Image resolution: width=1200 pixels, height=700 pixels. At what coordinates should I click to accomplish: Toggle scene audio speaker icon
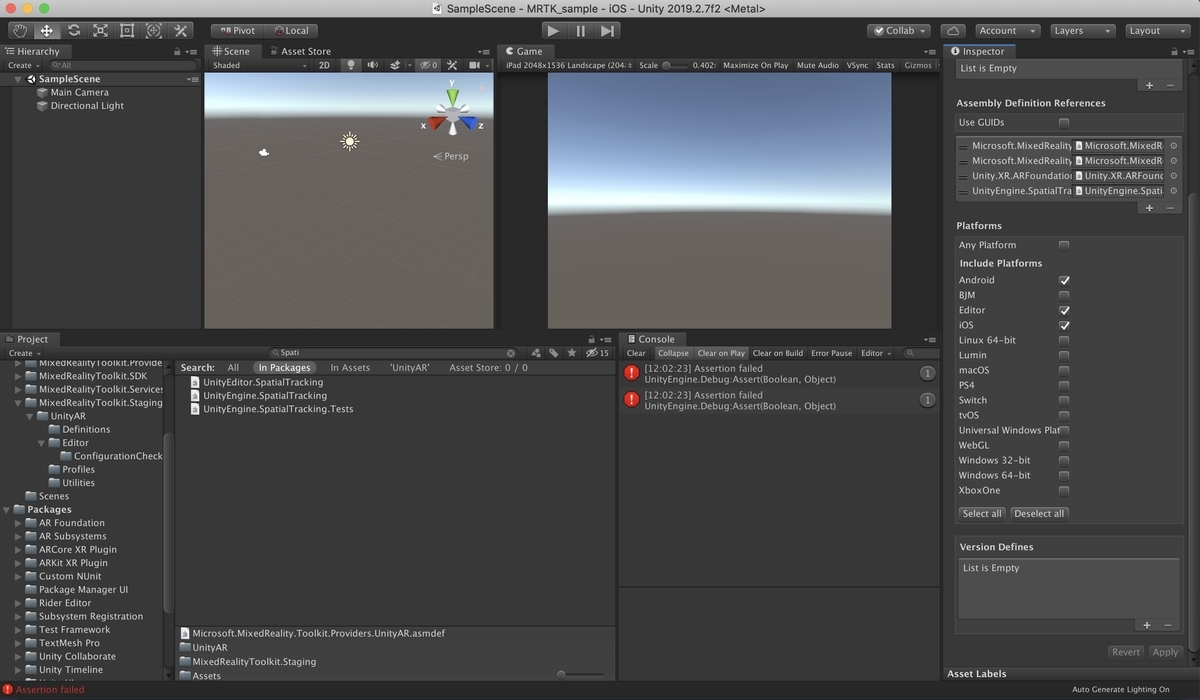pos(372,65)
